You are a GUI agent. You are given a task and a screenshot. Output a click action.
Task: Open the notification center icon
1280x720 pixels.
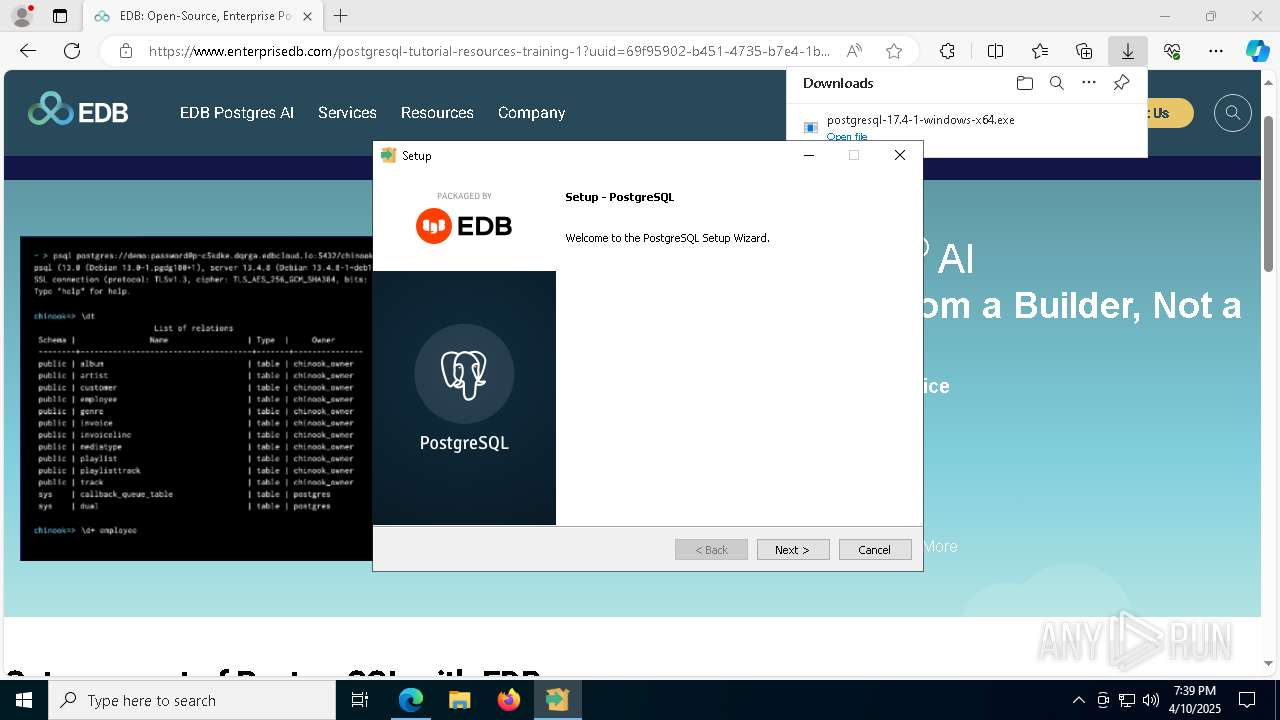click(x=1247, y=700)
